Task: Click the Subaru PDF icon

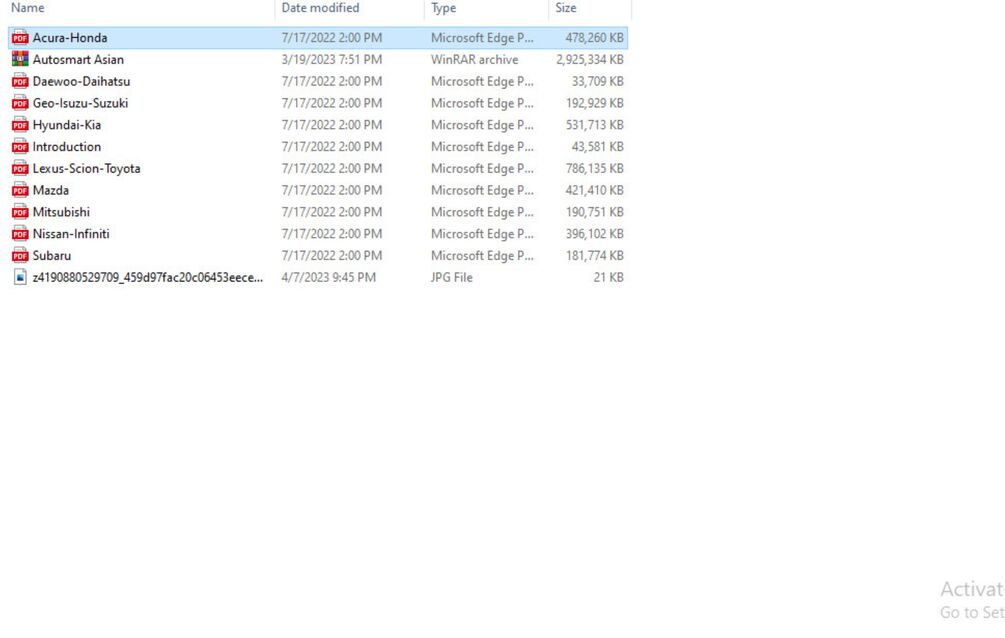Action: click(x=20, y=256)
